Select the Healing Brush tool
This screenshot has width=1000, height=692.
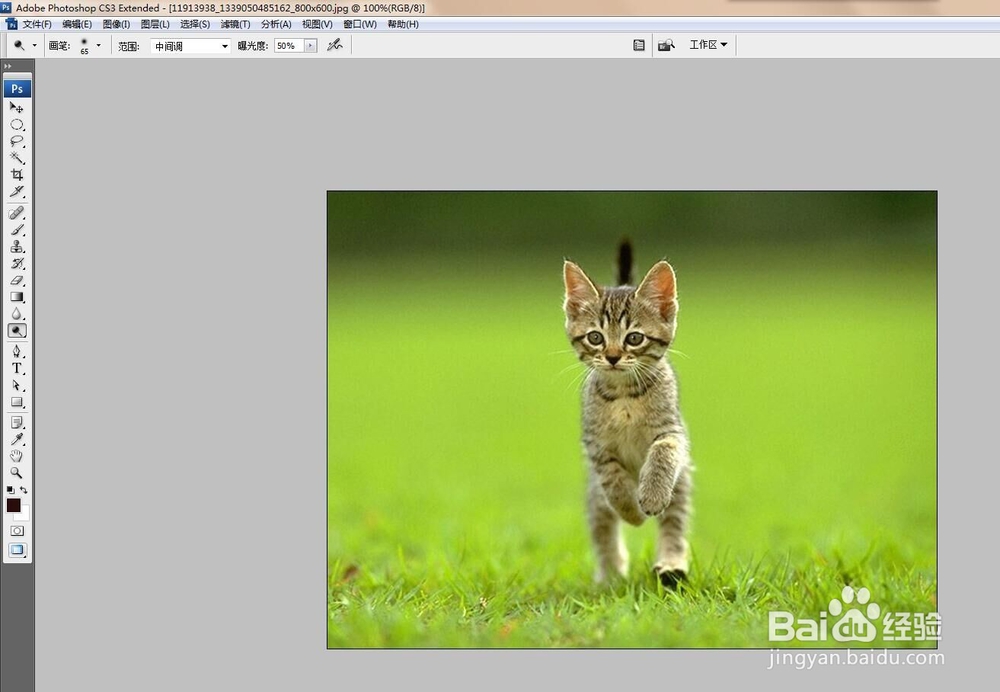click(17, 212)
